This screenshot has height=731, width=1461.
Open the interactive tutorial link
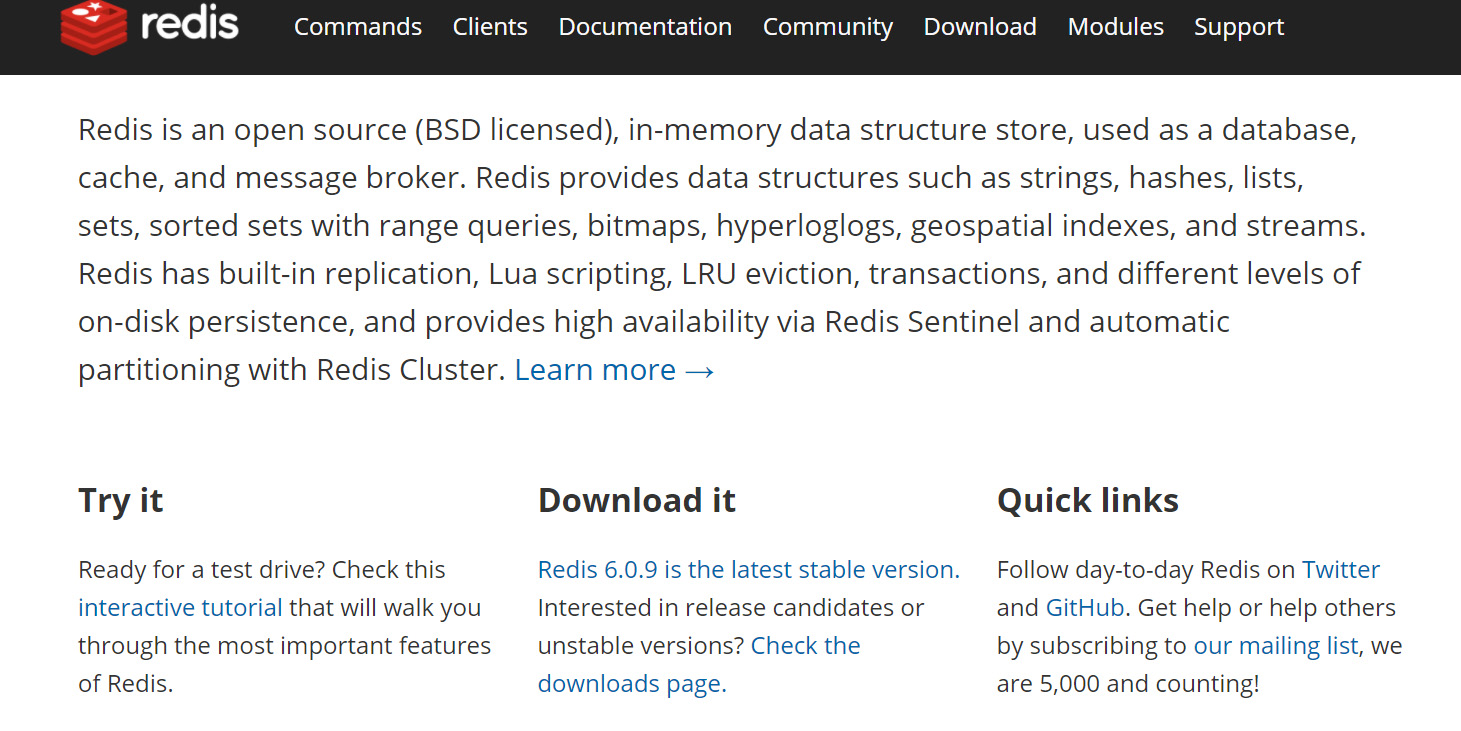pos(180,608)
